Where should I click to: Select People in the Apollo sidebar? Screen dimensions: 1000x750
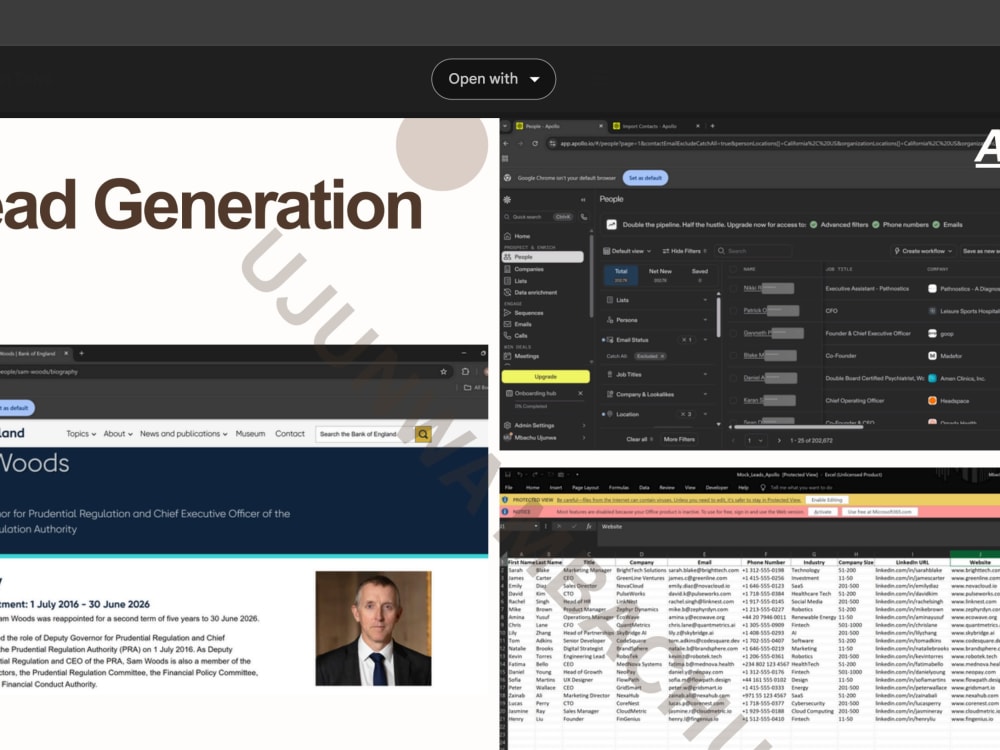point(543,257)
